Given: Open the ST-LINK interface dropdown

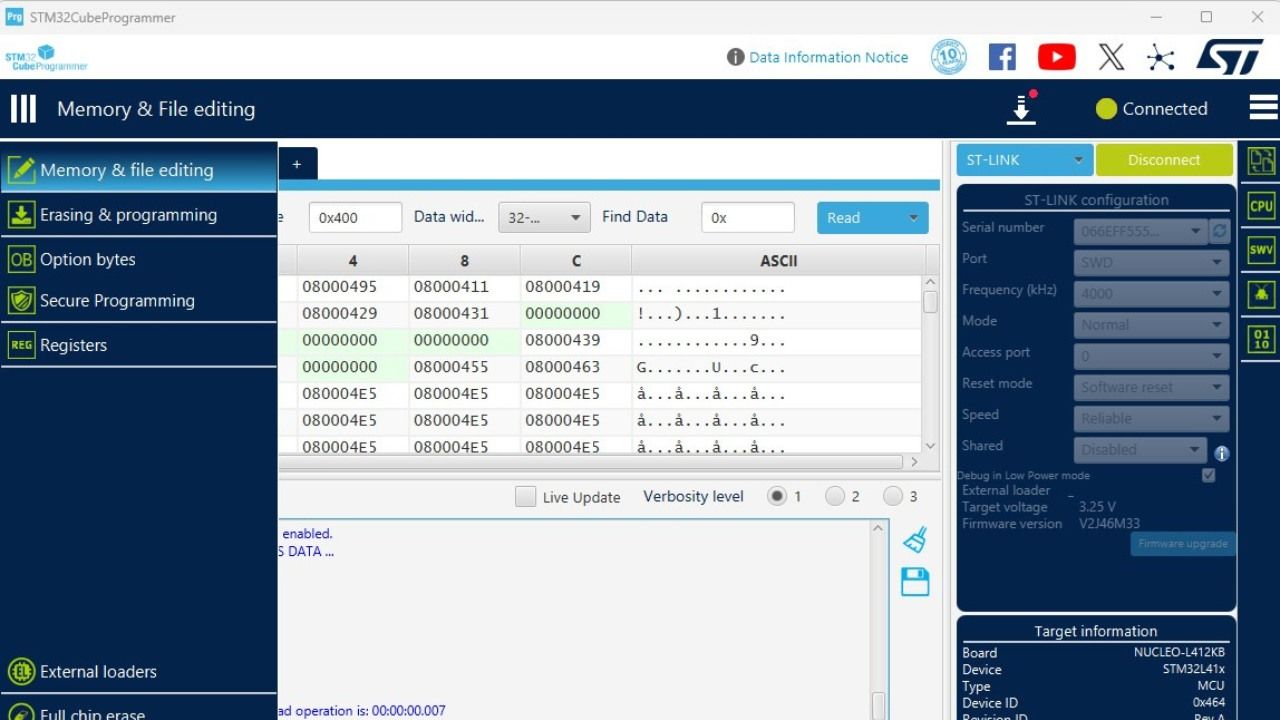Looking at the screenshot, I should 1025,160.
